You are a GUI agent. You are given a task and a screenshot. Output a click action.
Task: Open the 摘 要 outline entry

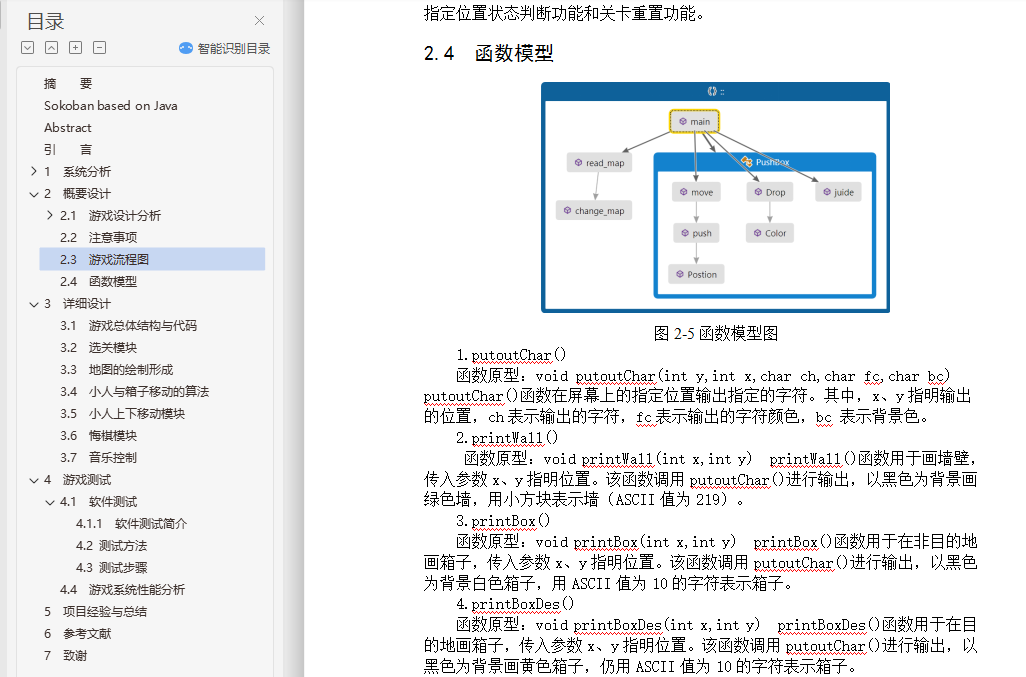68,84
